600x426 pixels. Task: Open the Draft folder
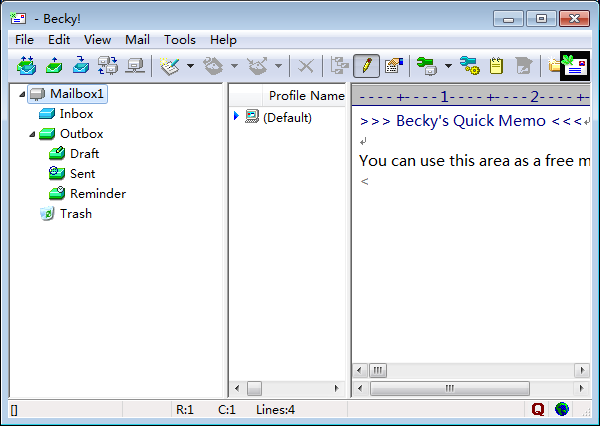(85, 154)
